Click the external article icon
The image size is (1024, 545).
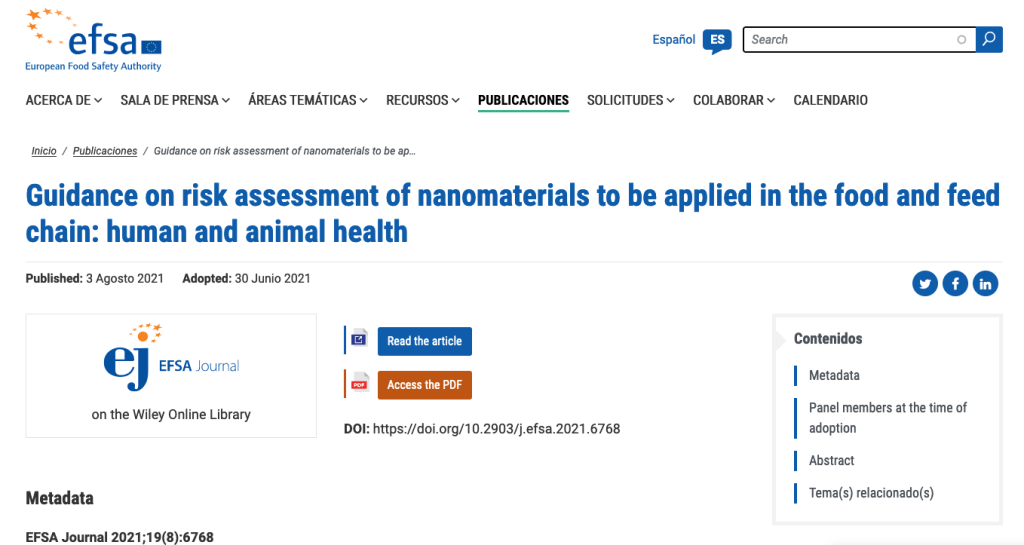pyautogui.click(x=359, y=341)
